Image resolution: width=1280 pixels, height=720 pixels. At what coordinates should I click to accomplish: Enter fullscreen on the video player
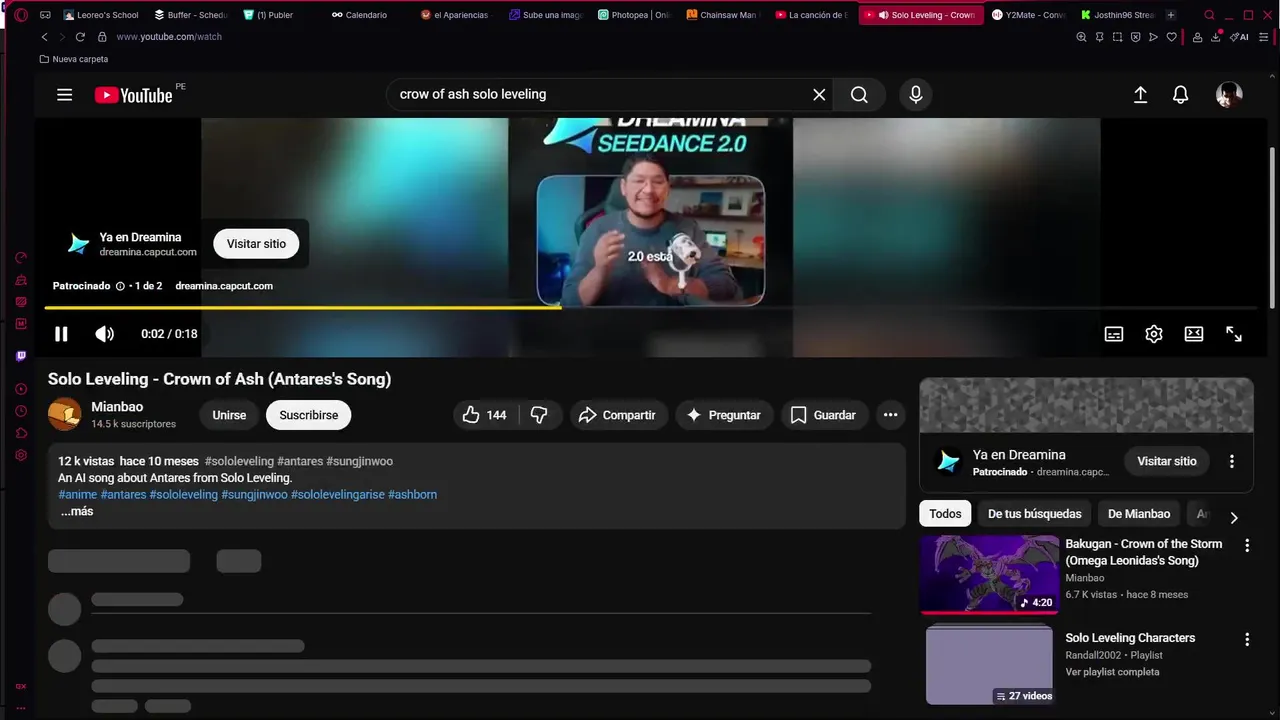click(1234, 334)
